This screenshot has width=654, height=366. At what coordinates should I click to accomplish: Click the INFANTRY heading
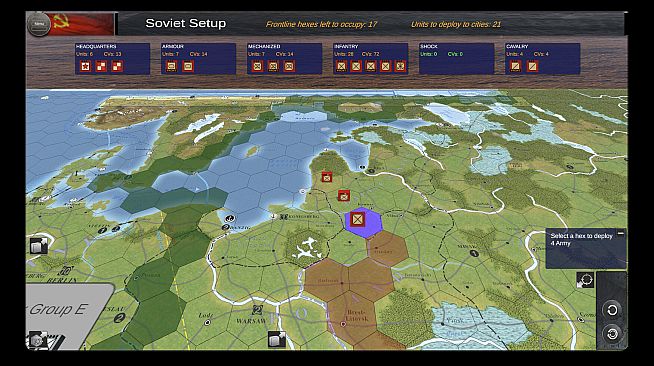point(346,46)
